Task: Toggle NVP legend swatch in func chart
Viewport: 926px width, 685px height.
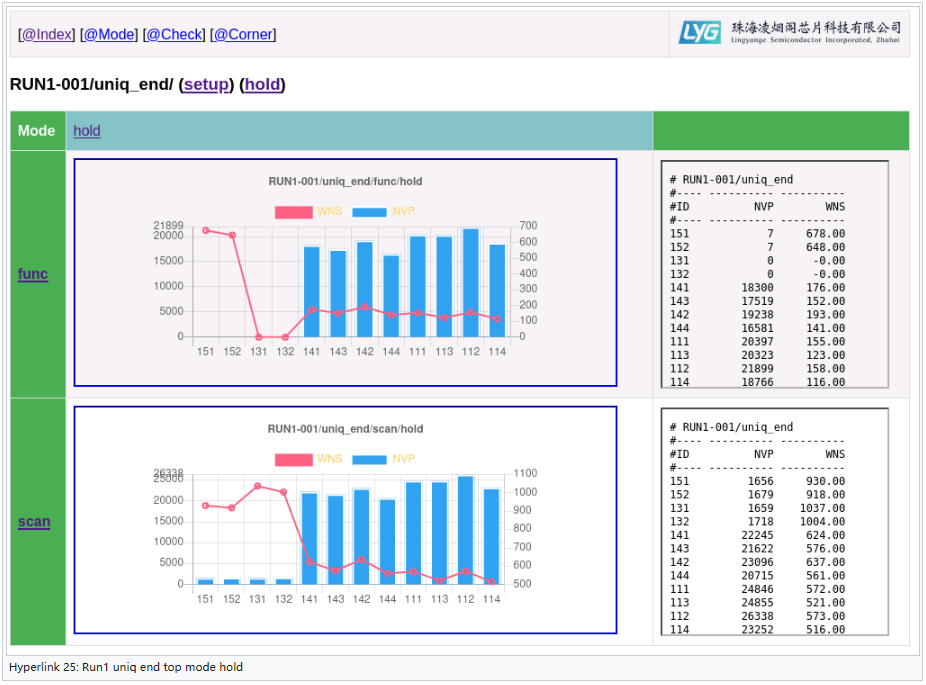Action: tap(368, 212)
